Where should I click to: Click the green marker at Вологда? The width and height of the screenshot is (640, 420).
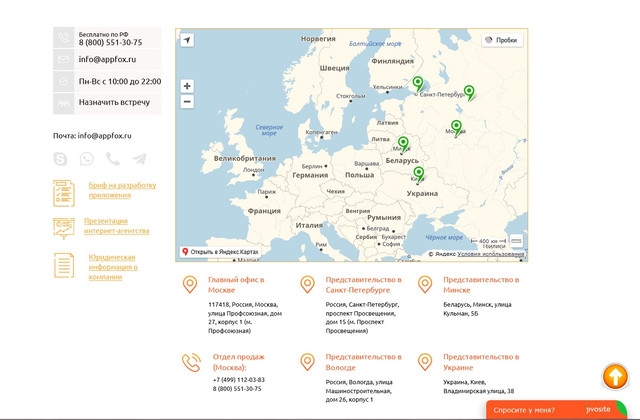pos(469,93)
